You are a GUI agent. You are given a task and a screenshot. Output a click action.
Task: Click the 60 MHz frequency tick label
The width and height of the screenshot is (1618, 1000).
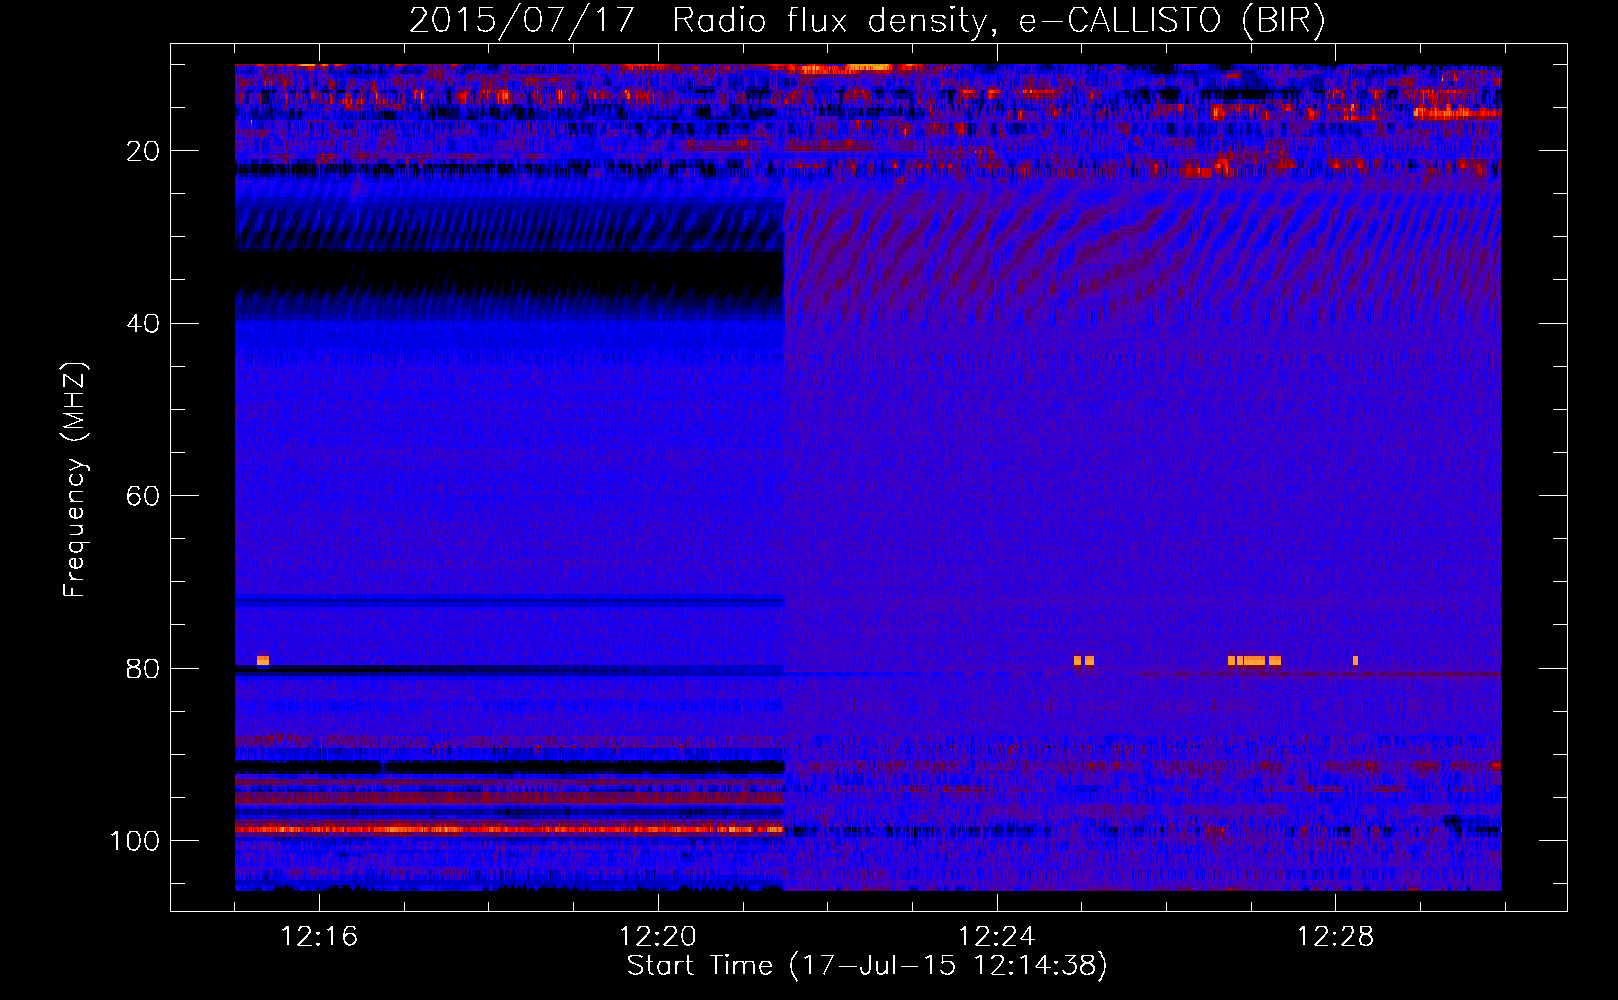pos(144,496)
